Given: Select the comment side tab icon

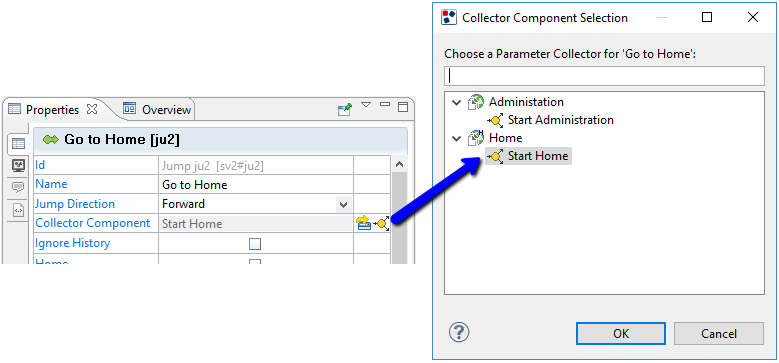Looking at the screenshot, I should pyautogui.click(x=18, y=187).
